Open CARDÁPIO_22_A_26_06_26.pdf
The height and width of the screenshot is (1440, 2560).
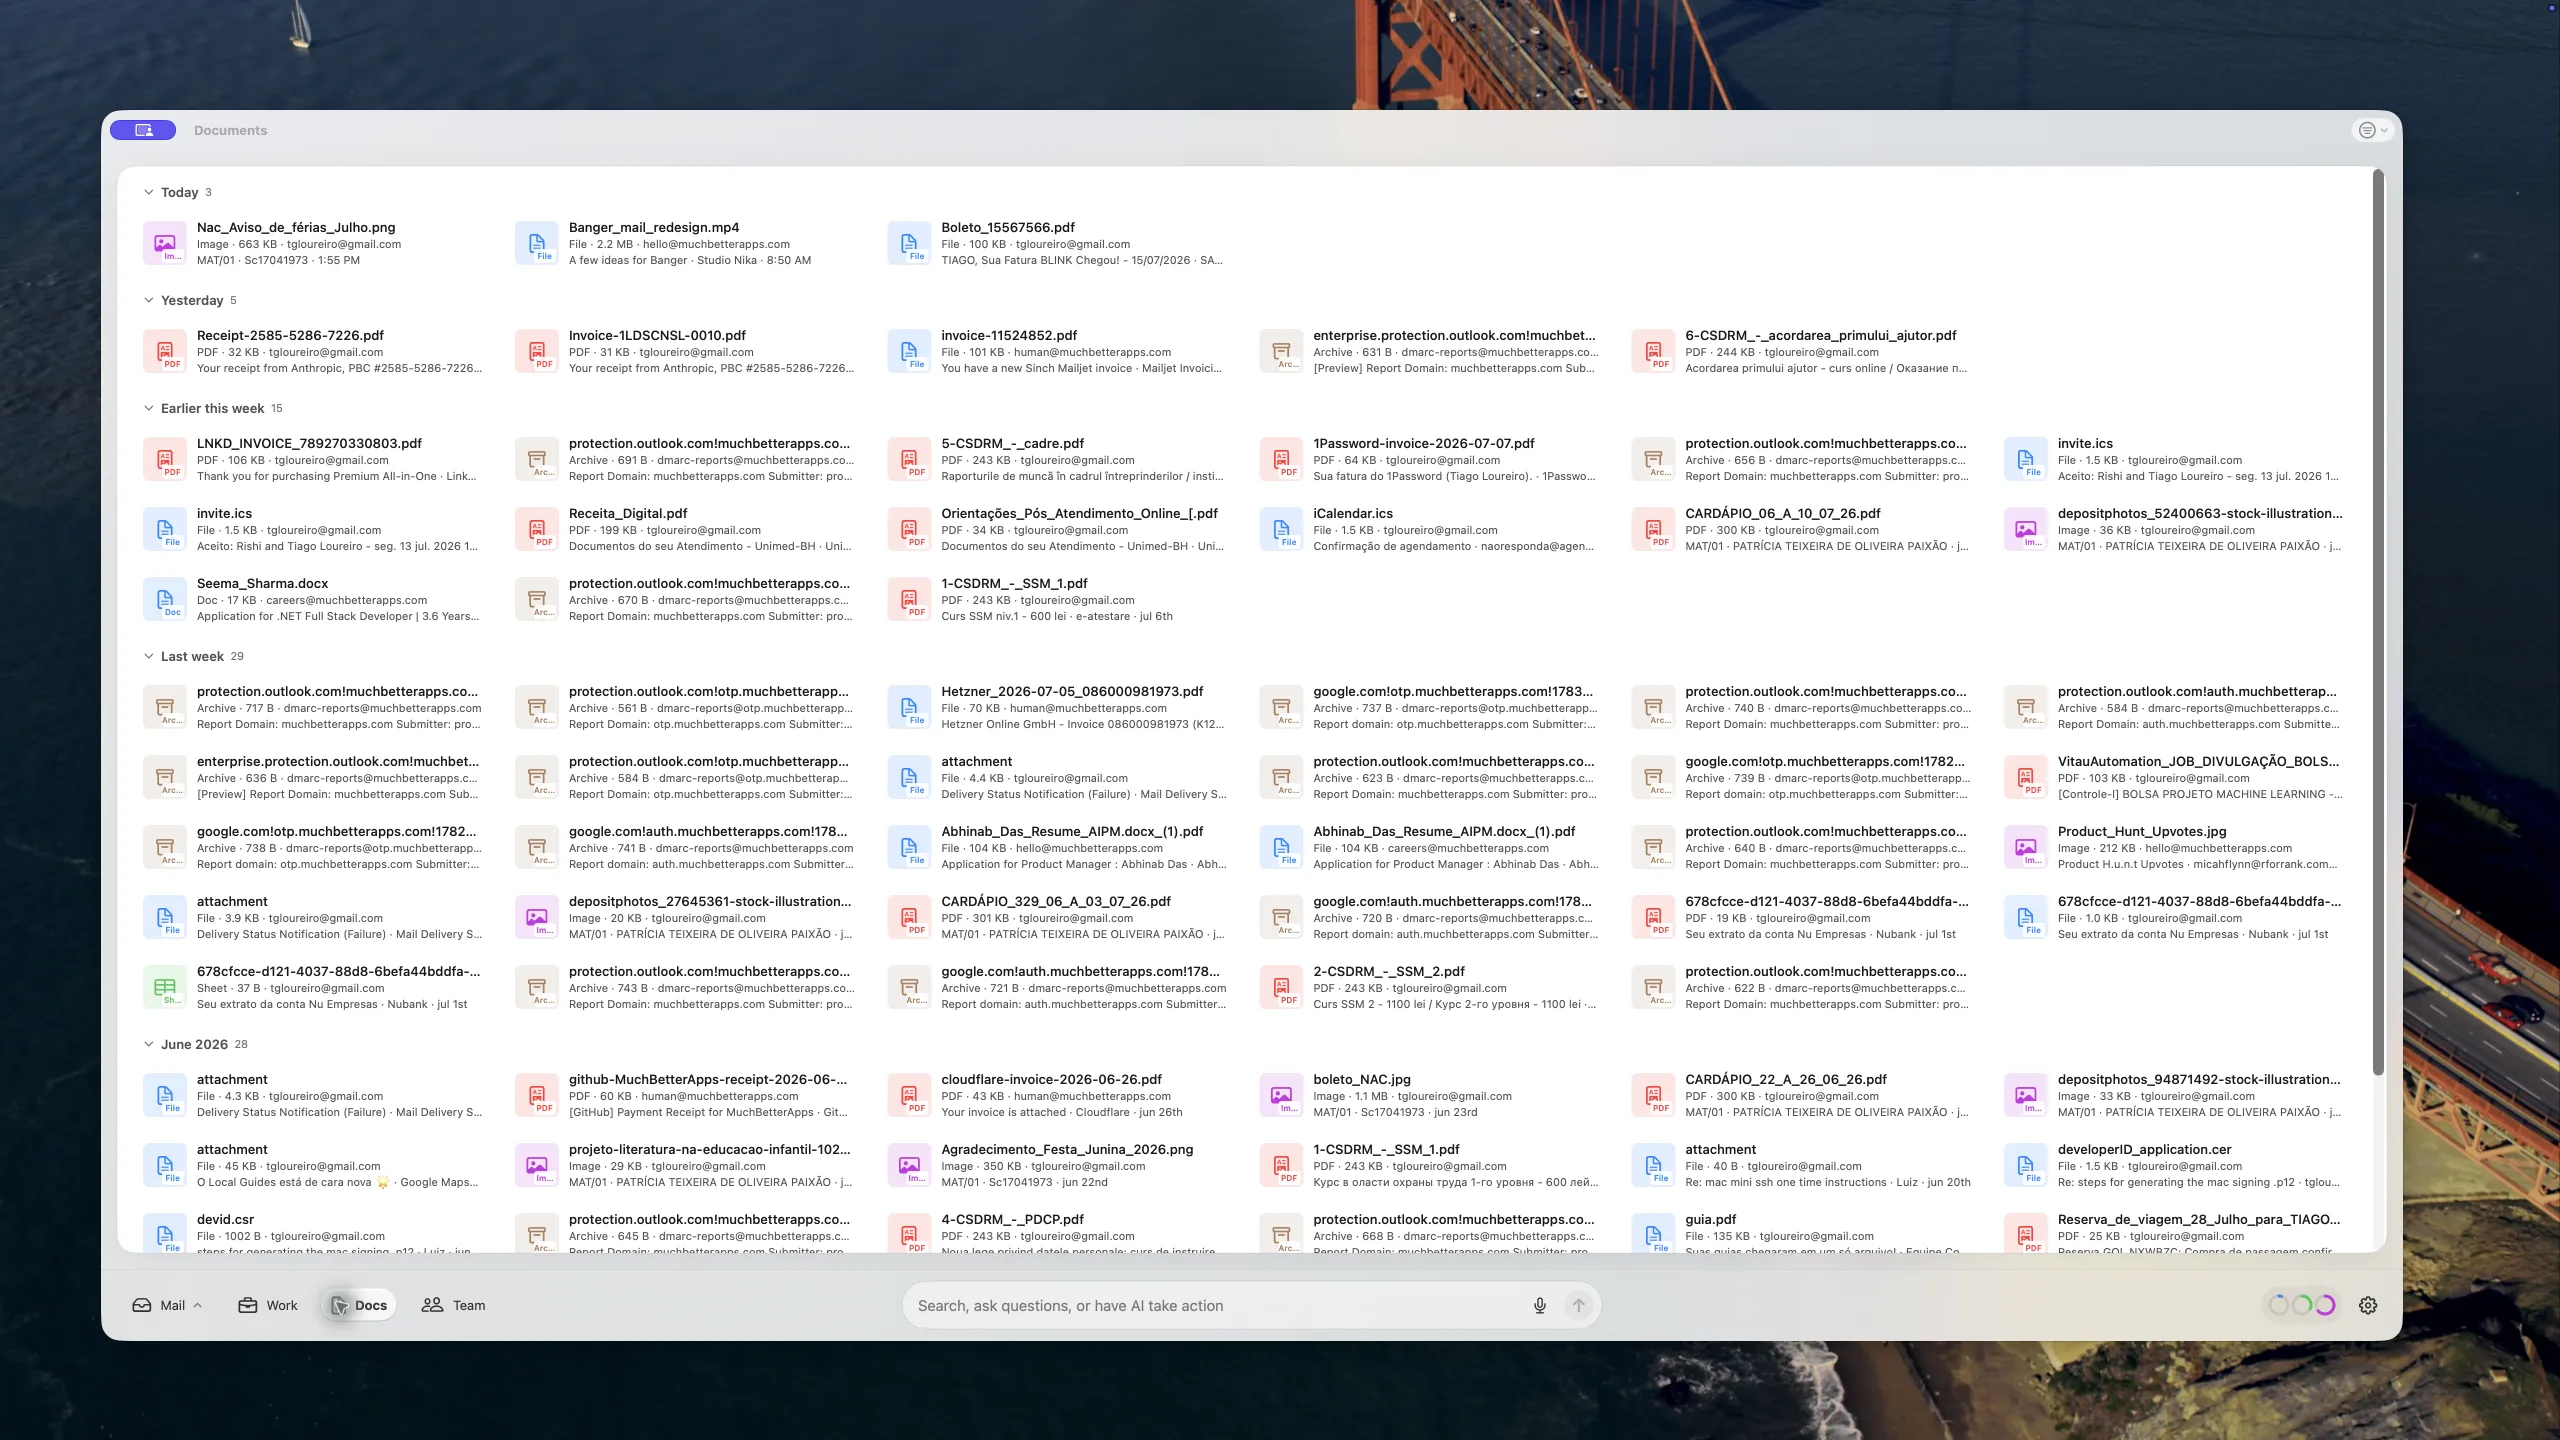pos(1801,1095)
